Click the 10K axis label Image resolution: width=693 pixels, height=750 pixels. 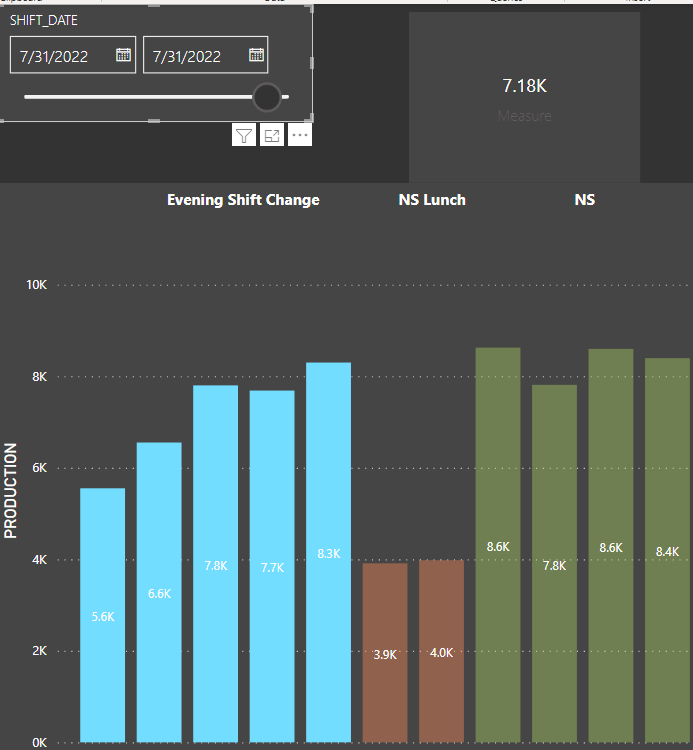click(36, 285)
